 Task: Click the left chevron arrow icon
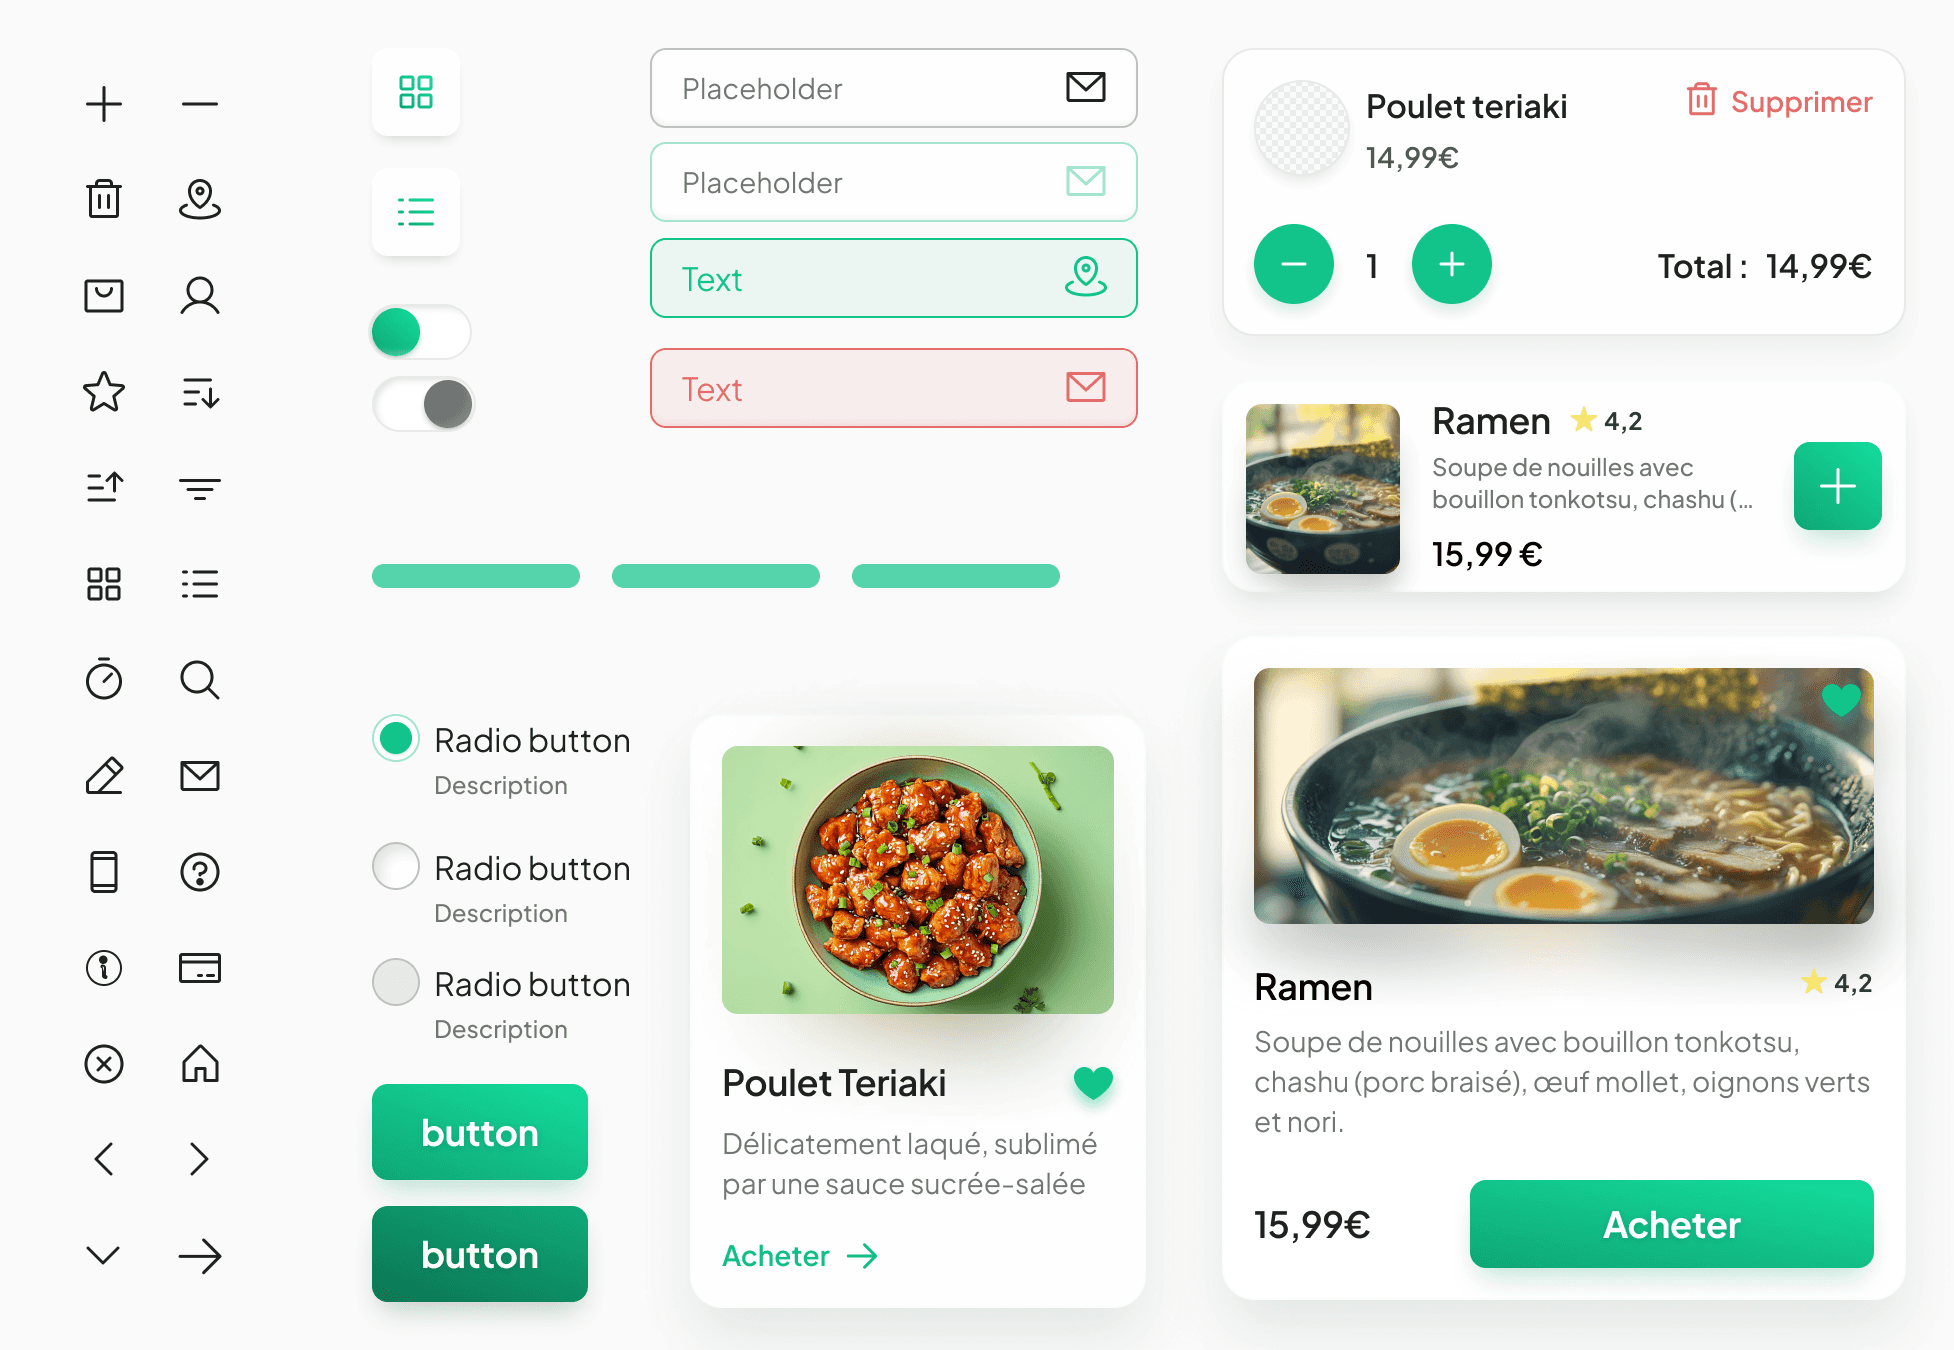tap(104, 1159)
